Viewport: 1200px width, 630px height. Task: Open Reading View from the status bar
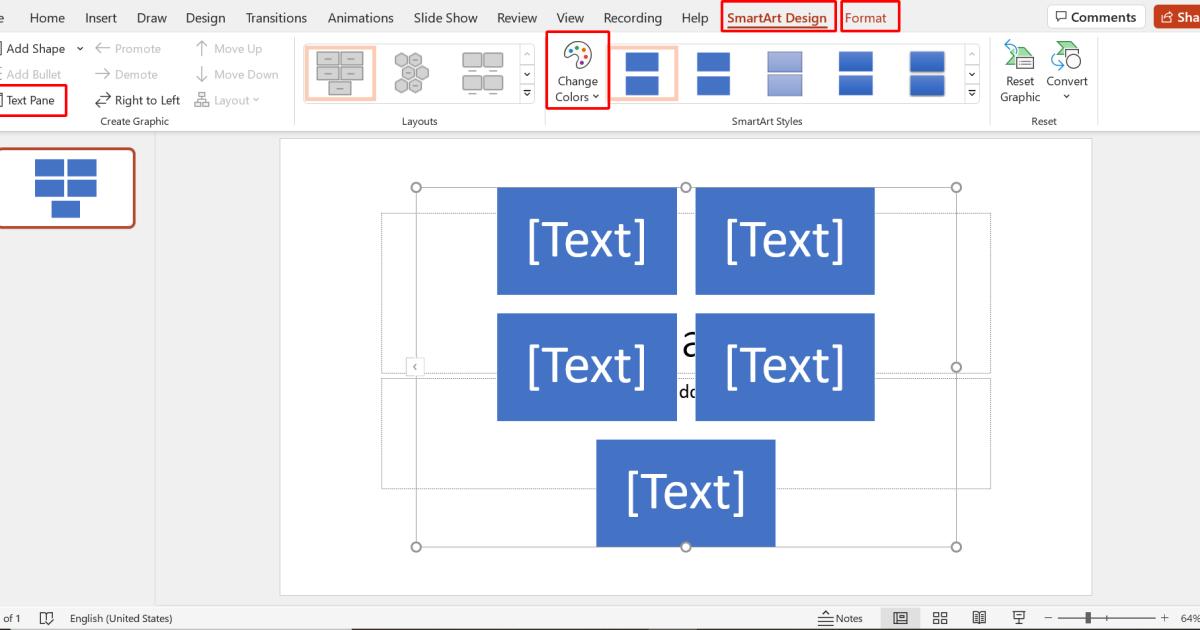pos(979,617)
